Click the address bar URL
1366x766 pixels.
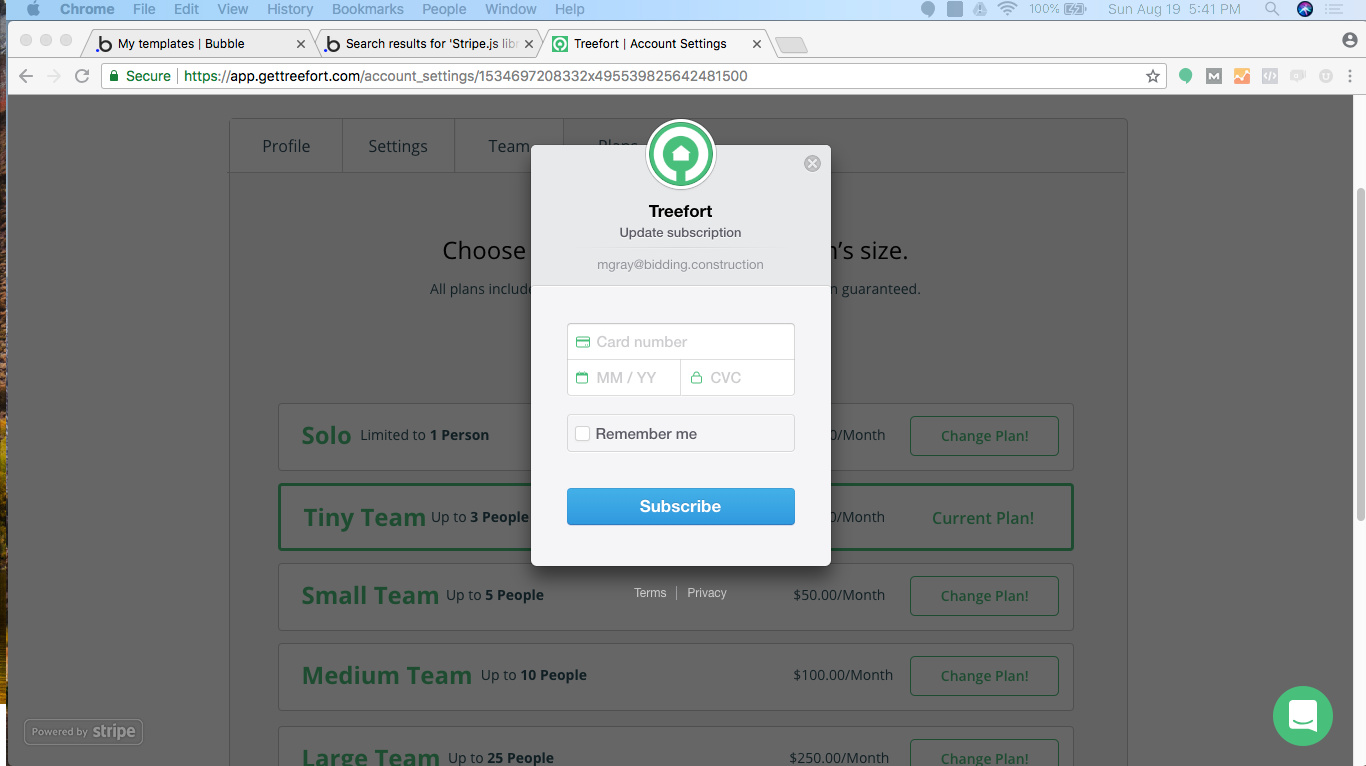[x=466, y=76]
